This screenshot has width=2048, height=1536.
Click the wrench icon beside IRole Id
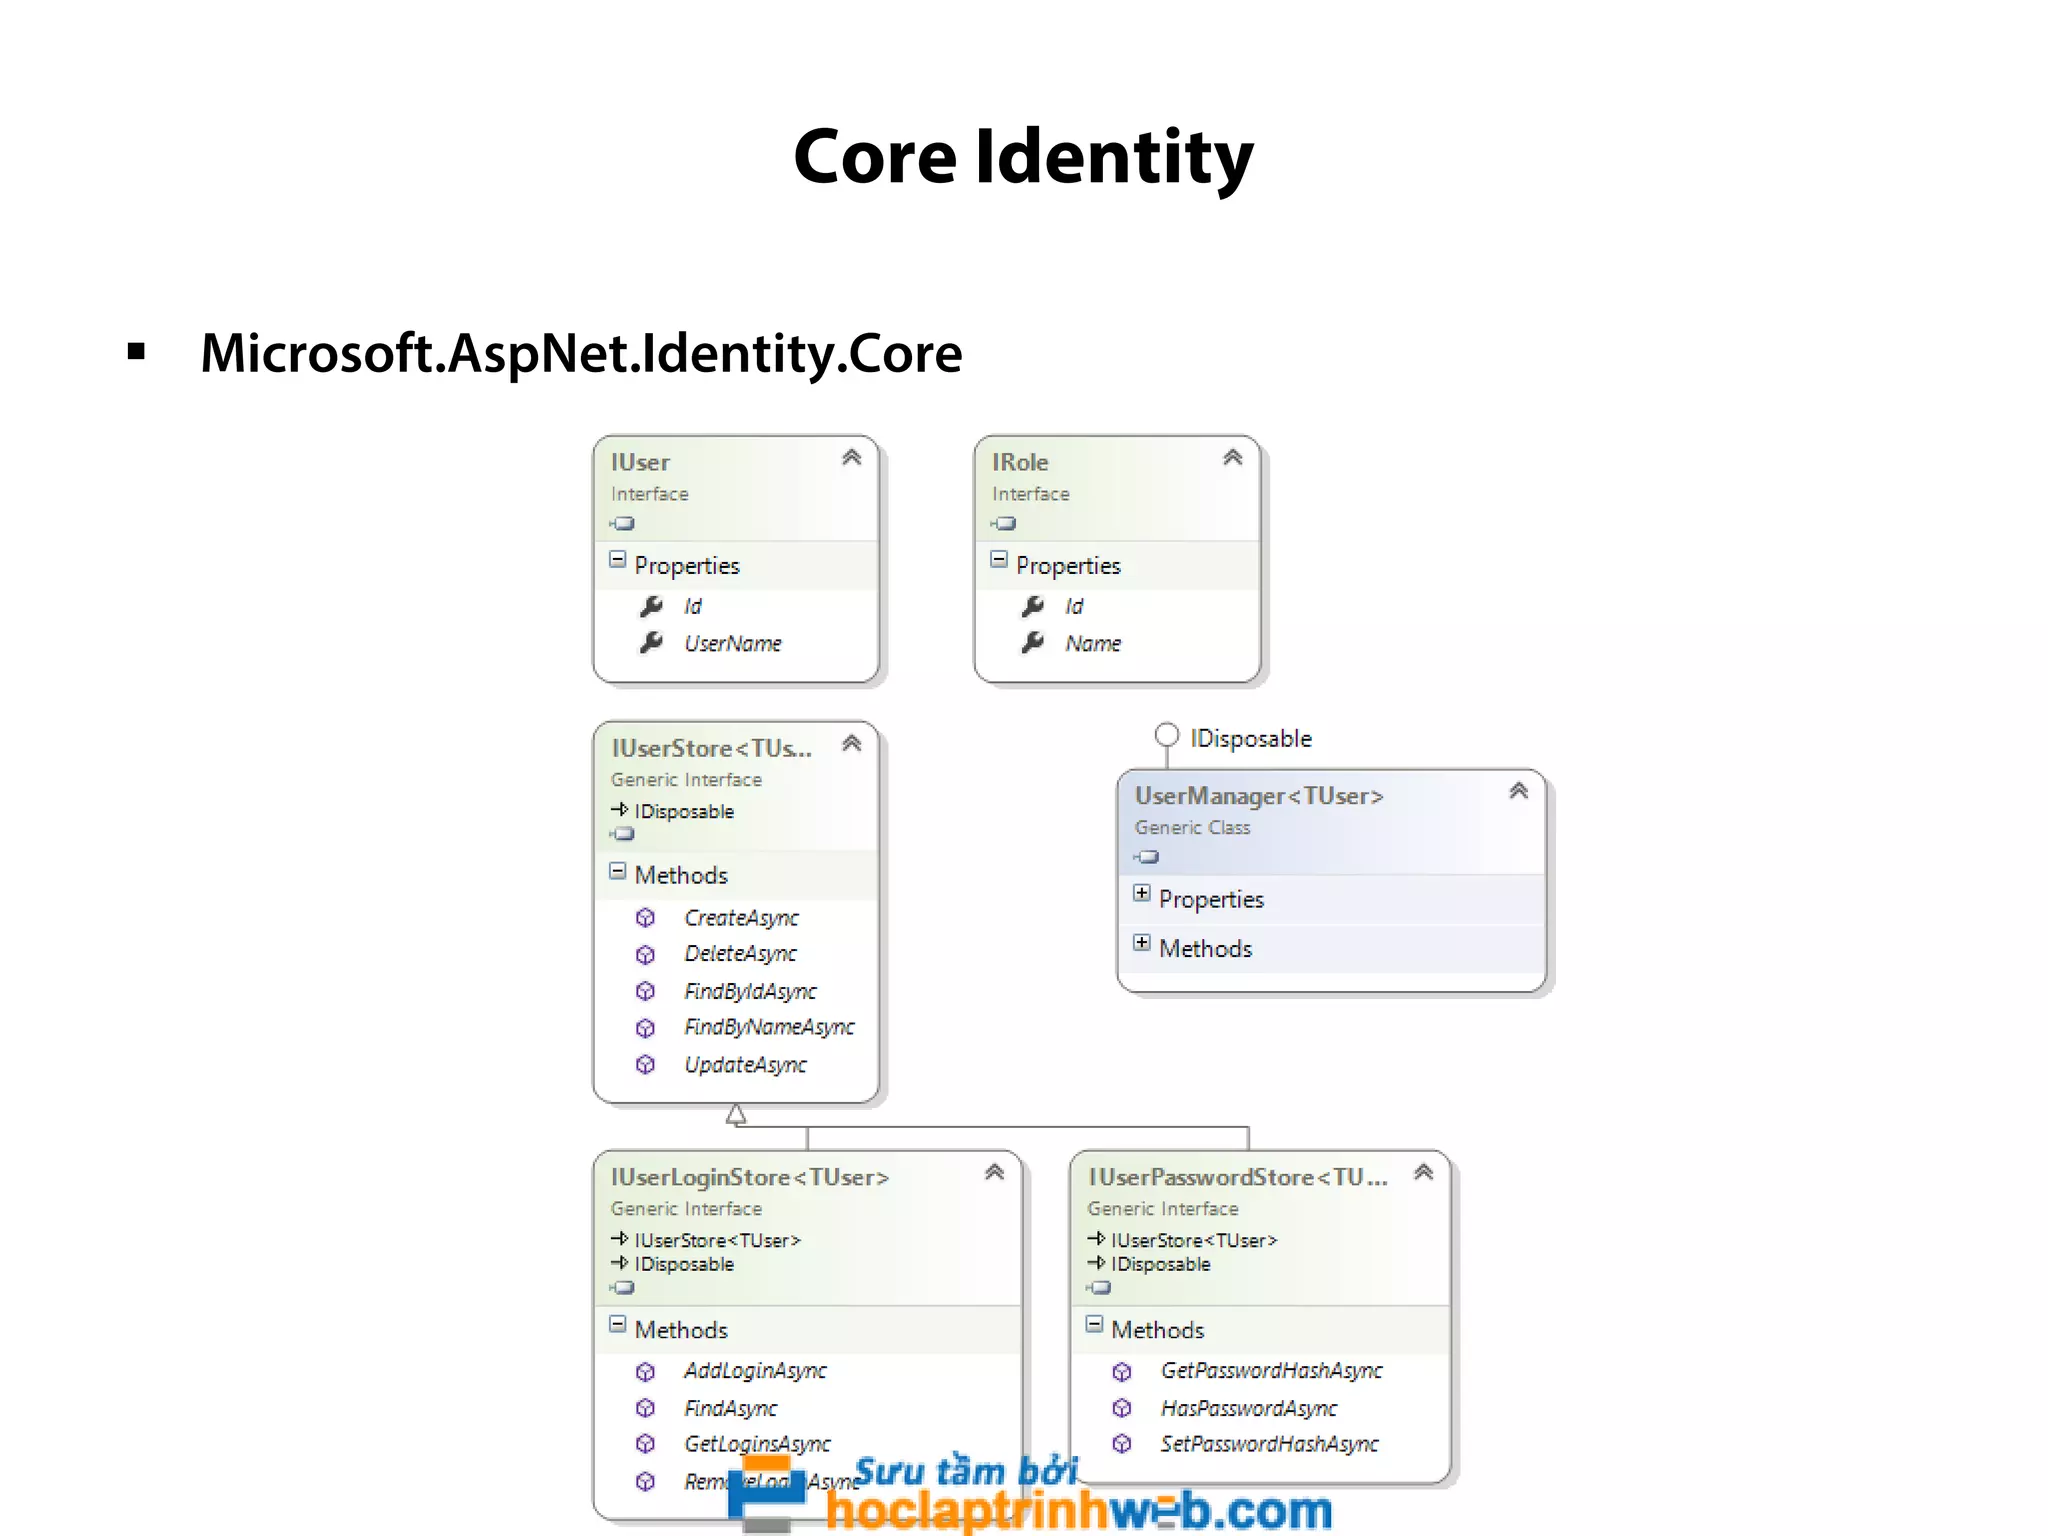coord(1033,606)
